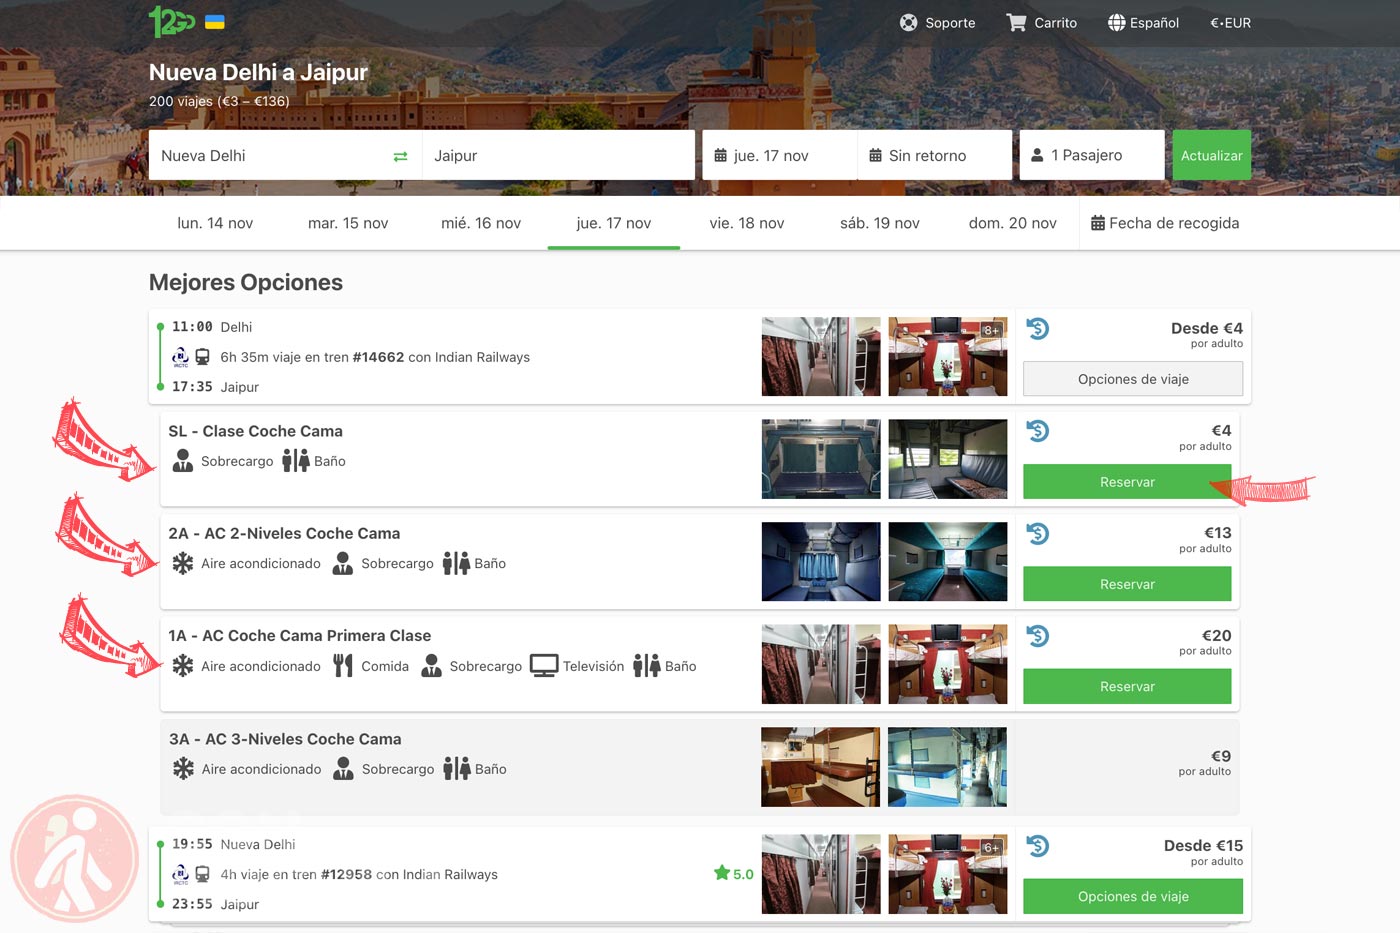This screenshot has height=933, width=1400.
Task: Click the 5.0 star rating
Action: (734, 874)
